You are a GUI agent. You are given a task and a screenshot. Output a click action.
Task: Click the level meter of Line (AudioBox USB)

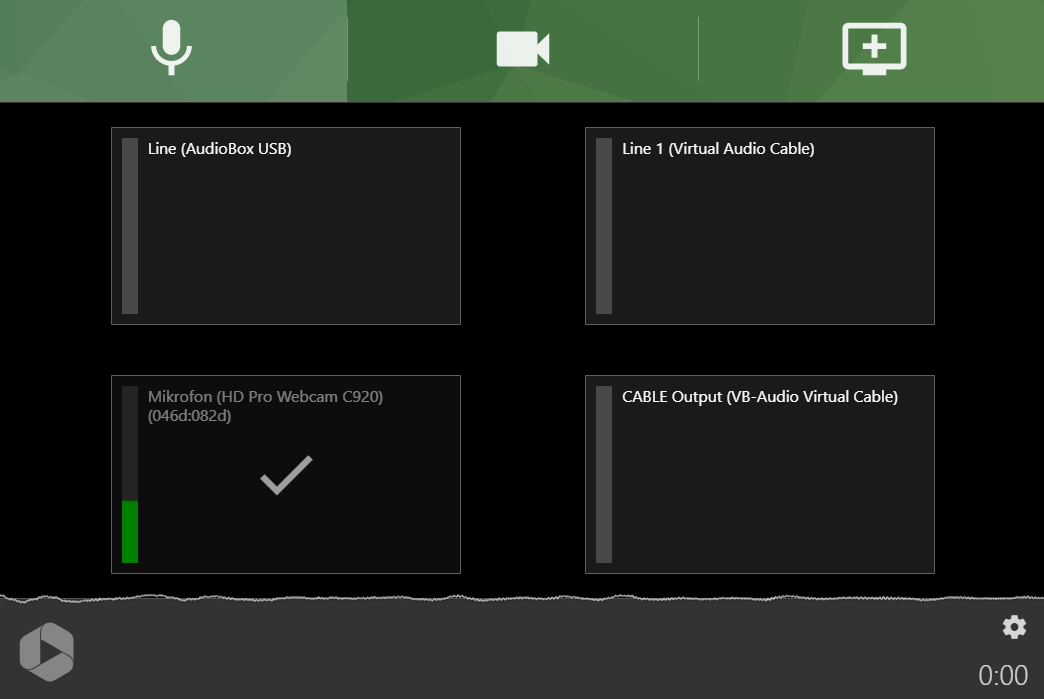point(130,226)
